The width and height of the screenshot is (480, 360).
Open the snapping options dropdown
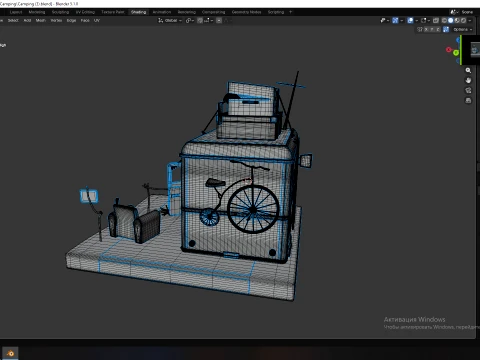(x=208, y=20)
